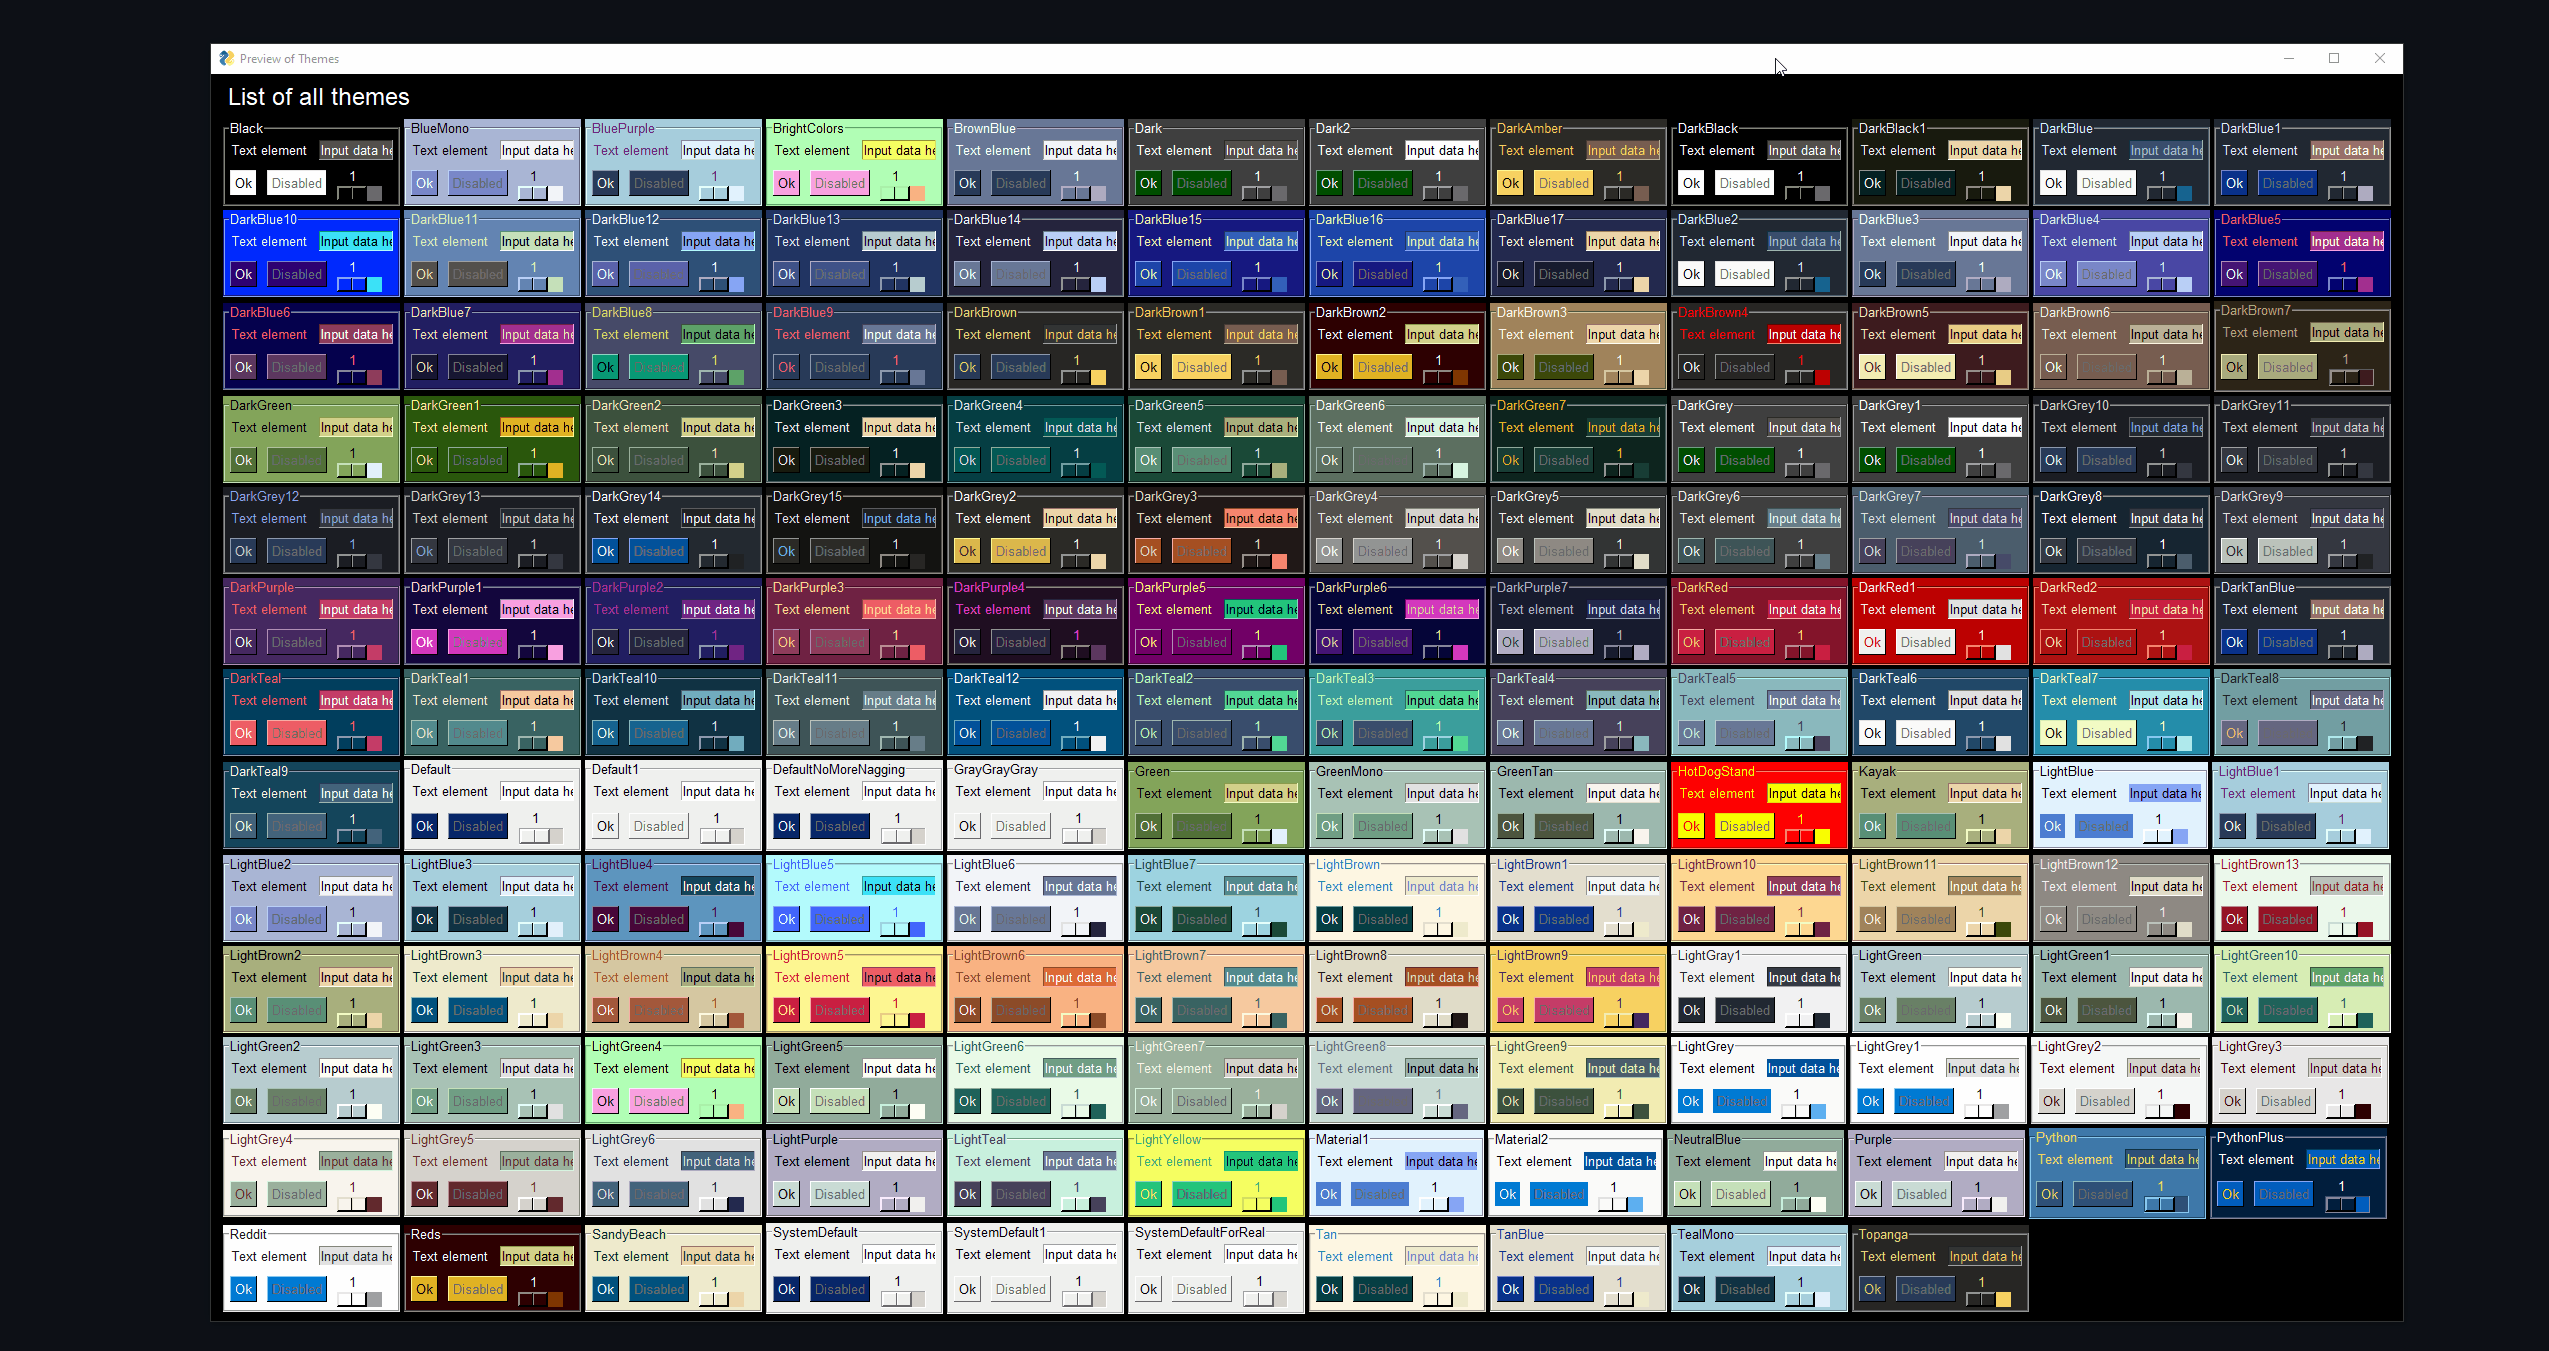Click the input box in SandyBeach theme
This screenshot has height=1351, width=2549.
(717, 1257)
